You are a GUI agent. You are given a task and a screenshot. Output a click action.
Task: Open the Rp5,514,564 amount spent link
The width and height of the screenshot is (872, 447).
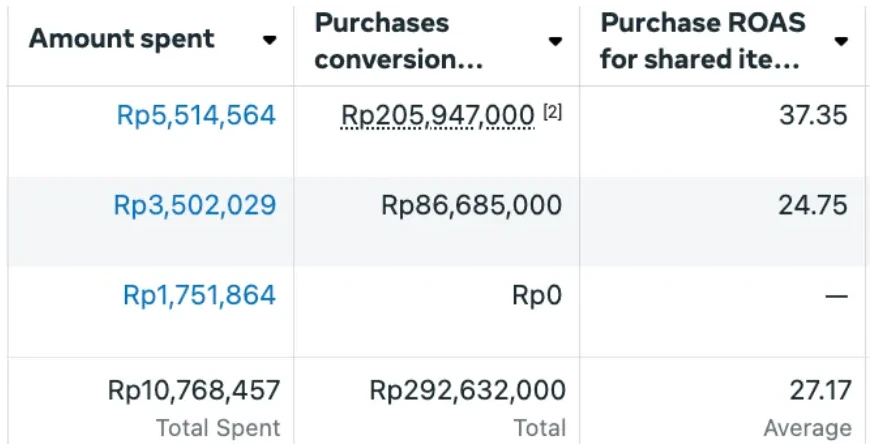(x=196, y=115)
